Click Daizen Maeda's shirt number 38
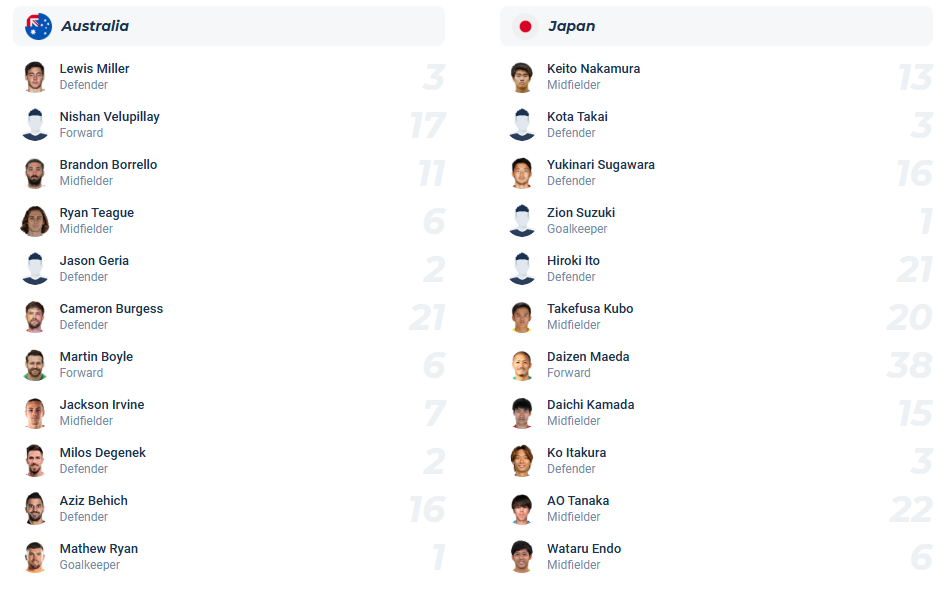This screenshot has height=593, width=945. point(909,365)
